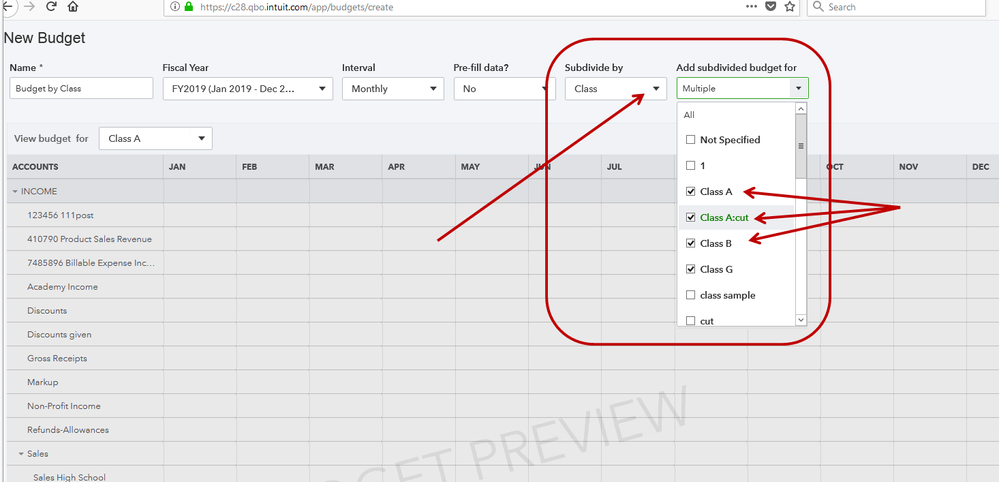The image size is (999, 482).
Task: Check the class 1 checkbox
Action: point(690,166)
